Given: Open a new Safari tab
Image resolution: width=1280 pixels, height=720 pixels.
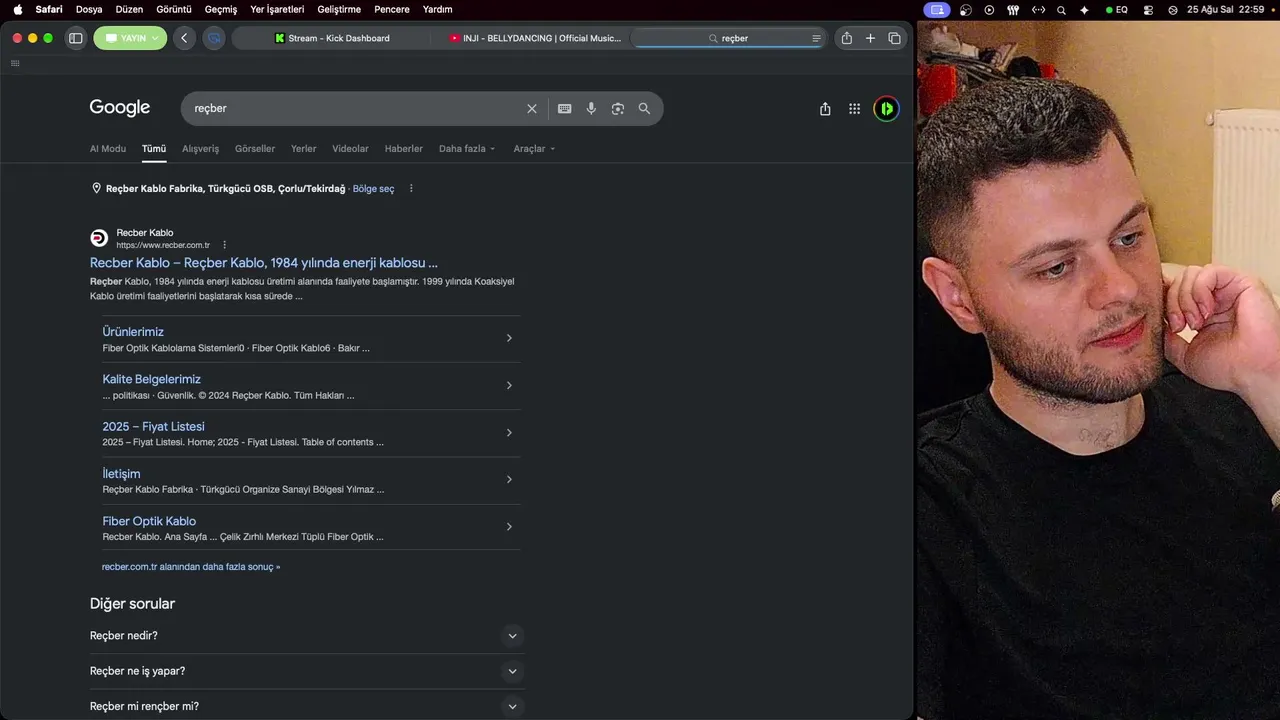Looking at the screenshot, I should coord(870,38).
